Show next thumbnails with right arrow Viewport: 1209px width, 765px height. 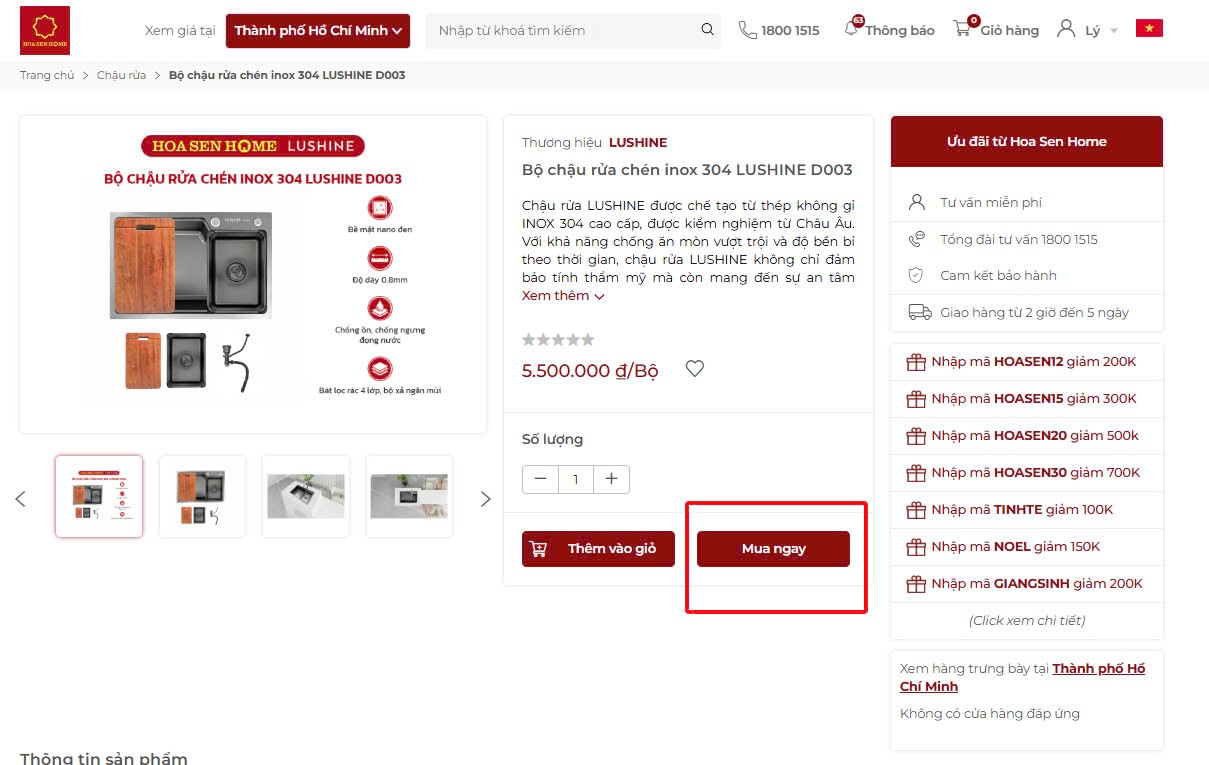coord(486,498)
